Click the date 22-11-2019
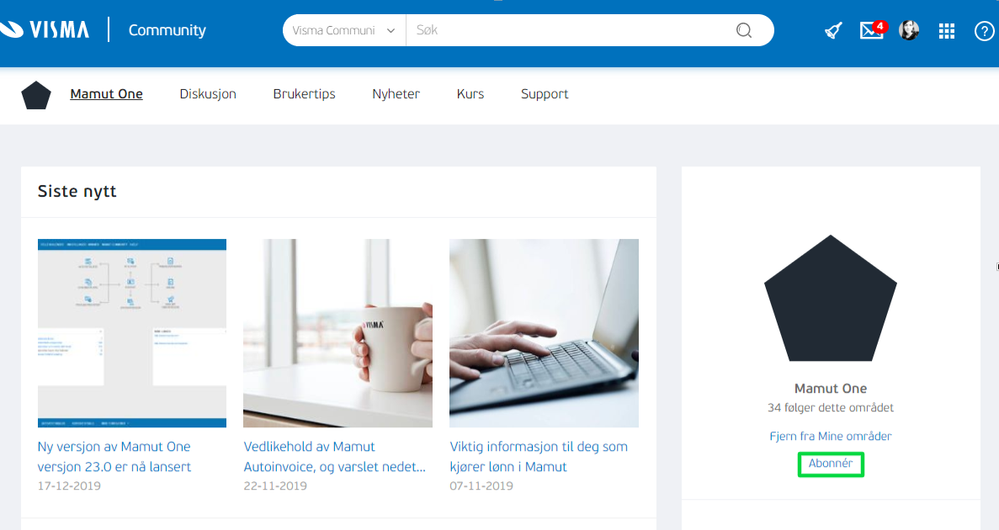Viewport: 999px width, 530px height. (x=275, y=485)
